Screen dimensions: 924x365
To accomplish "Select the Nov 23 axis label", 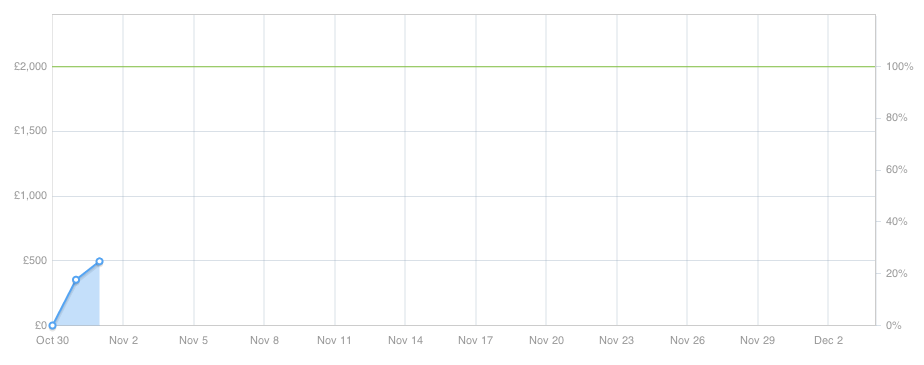I will pos(616,340).
